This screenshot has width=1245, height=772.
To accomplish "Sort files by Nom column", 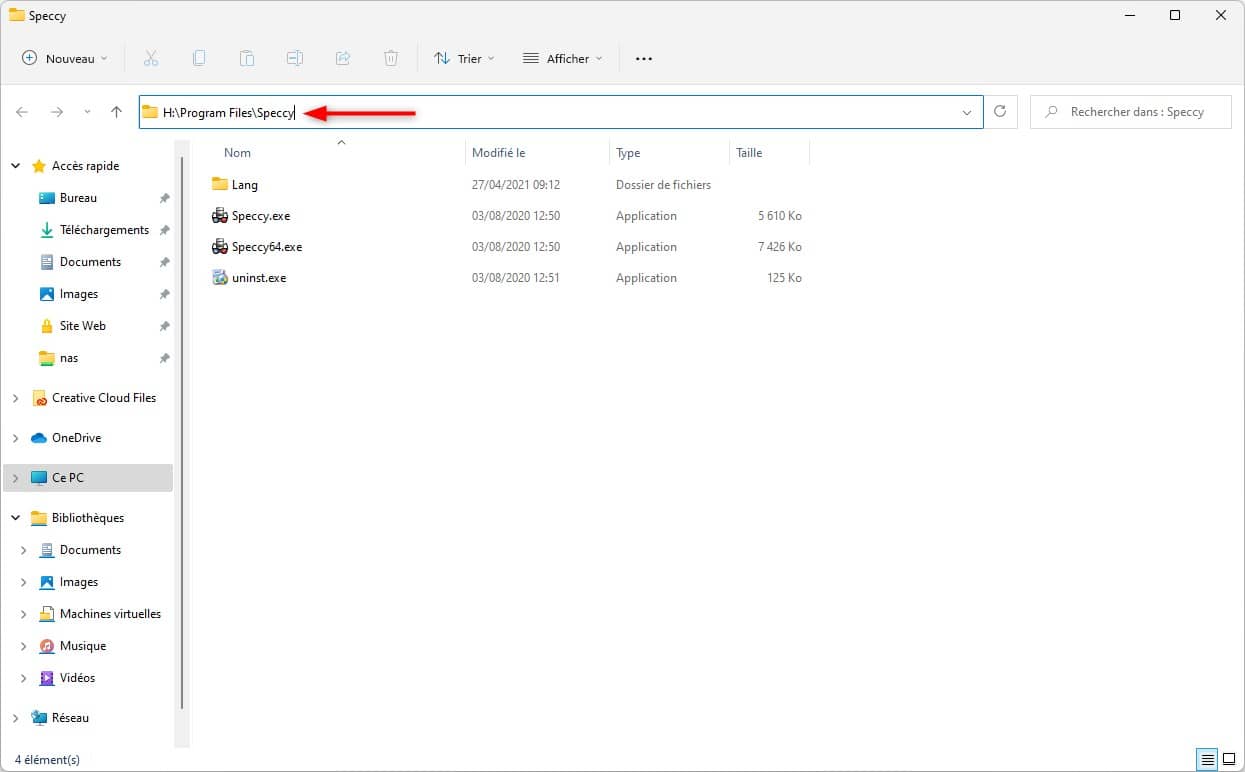I will pos(237,153).
